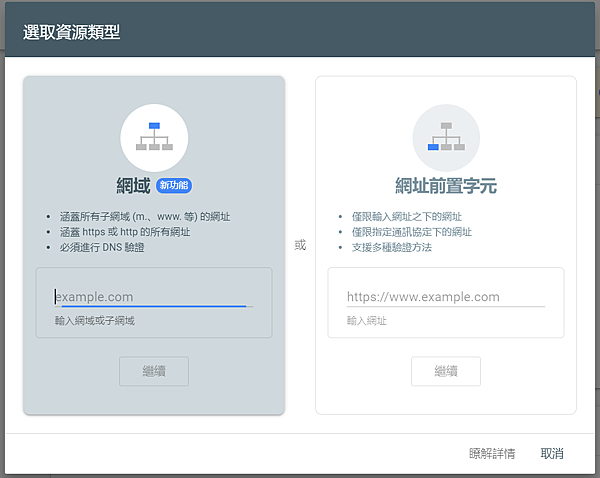
Task: Click the 輸入網域或子網域 helper label
Action: point(95,321)
